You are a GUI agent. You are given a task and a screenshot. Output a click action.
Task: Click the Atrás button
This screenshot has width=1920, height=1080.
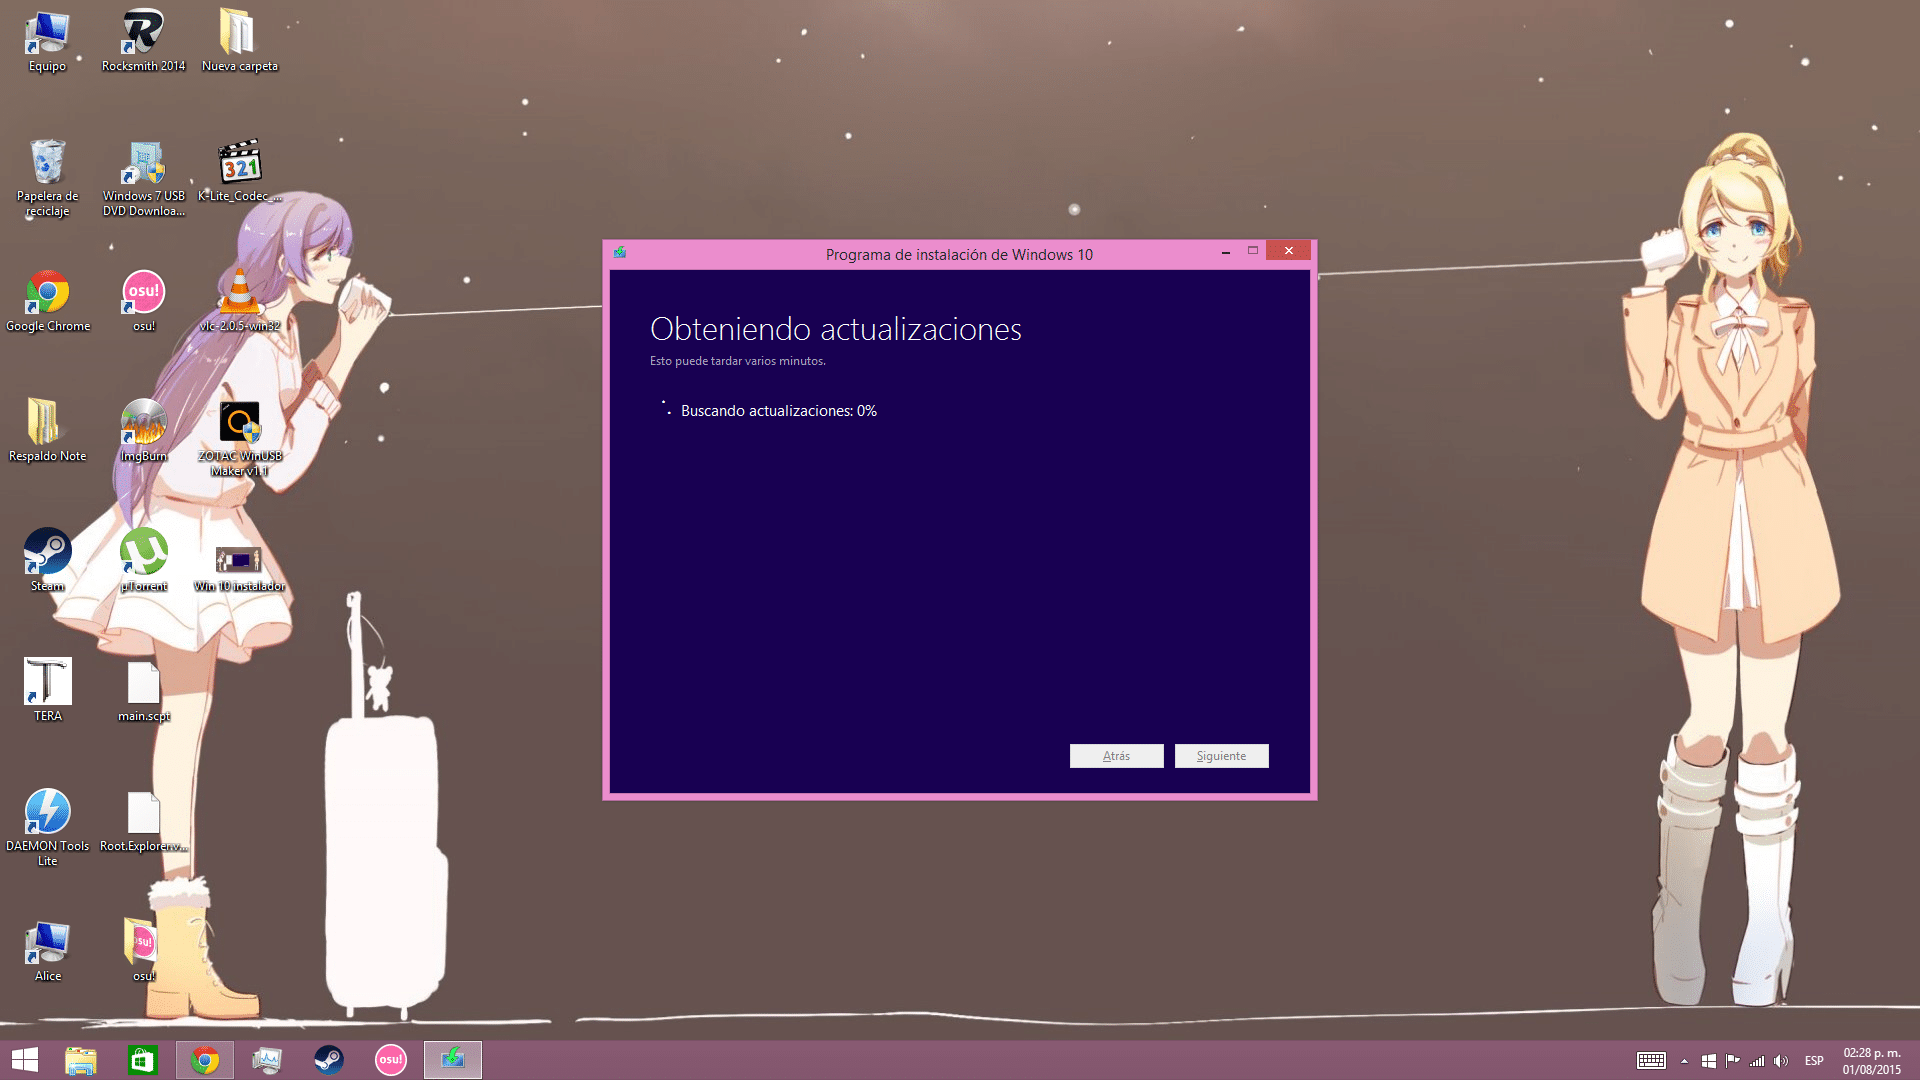click(1116, 756)
